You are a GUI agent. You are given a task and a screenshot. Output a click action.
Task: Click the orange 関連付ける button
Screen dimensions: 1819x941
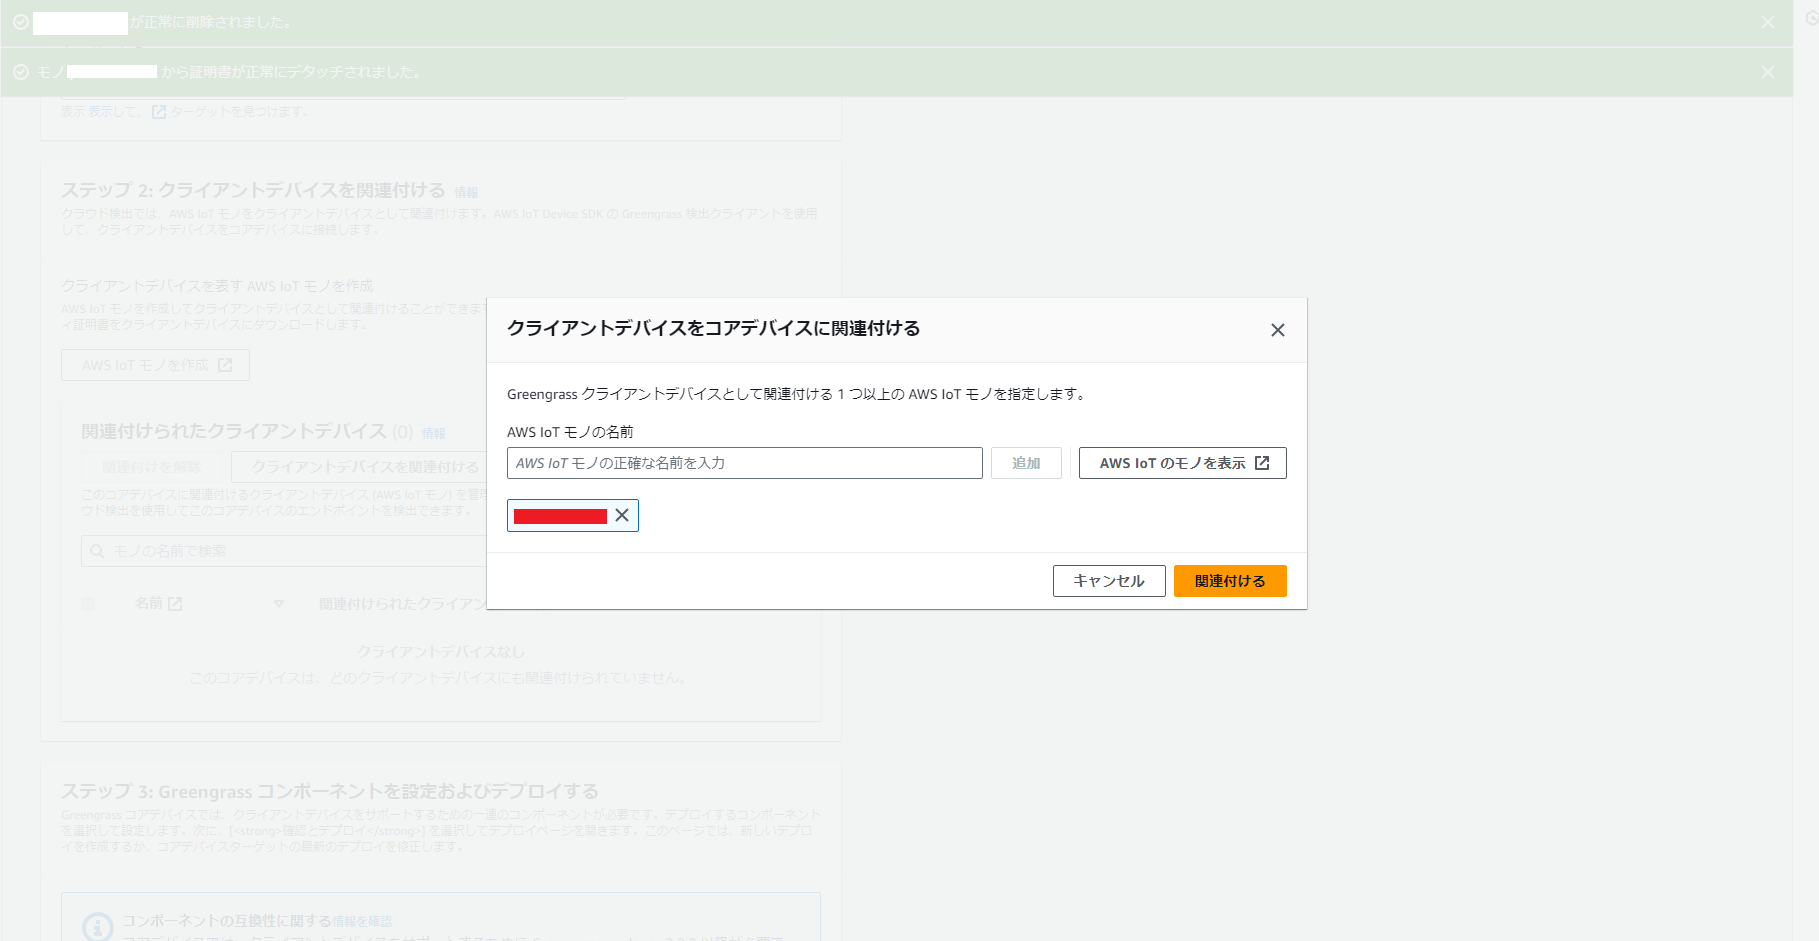1230,581
